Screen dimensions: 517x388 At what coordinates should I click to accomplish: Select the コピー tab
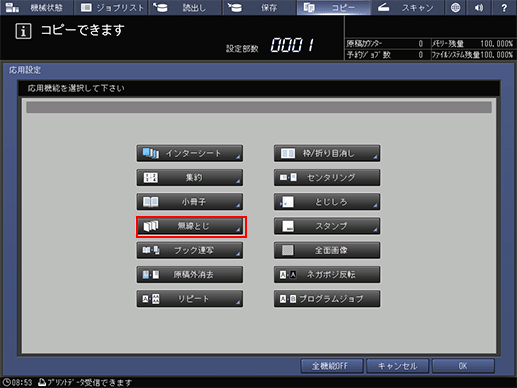(x=333, y=7)
